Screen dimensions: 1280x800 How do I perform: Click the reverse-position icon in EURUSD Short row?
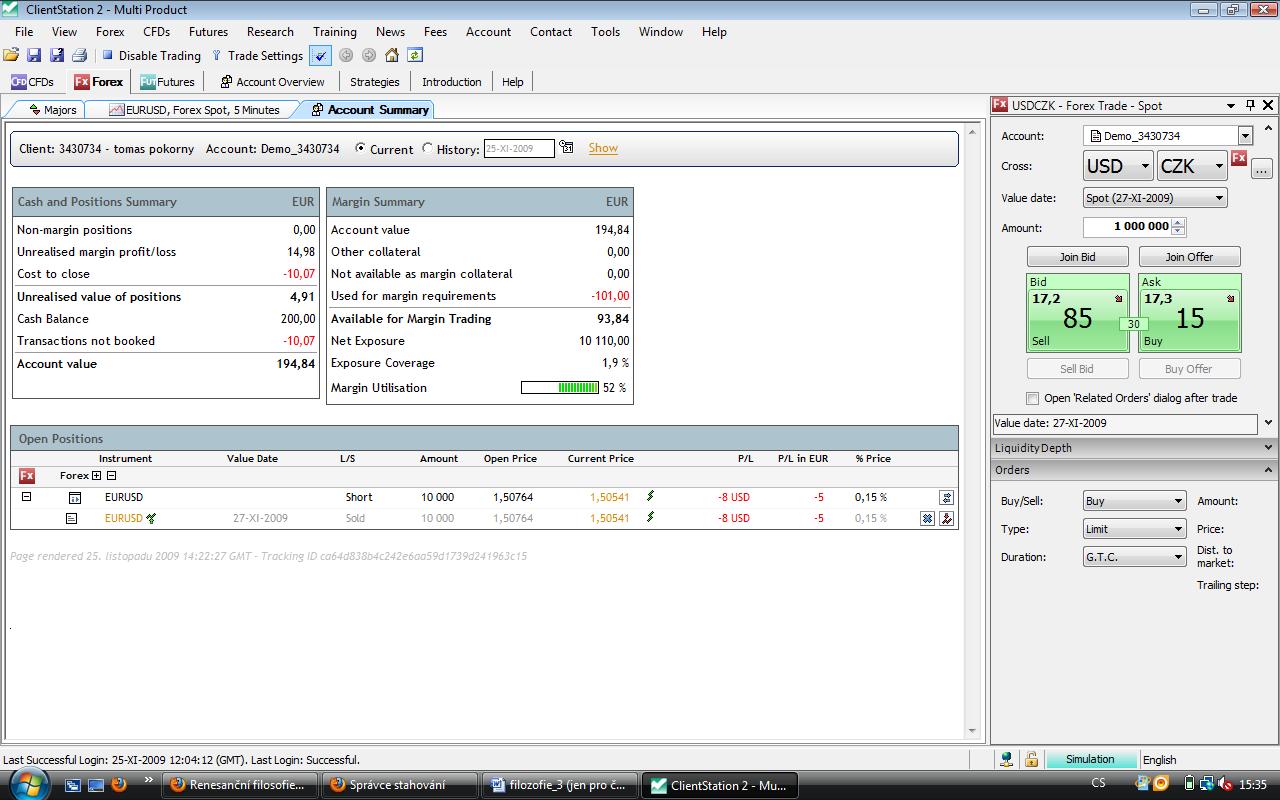947,497
